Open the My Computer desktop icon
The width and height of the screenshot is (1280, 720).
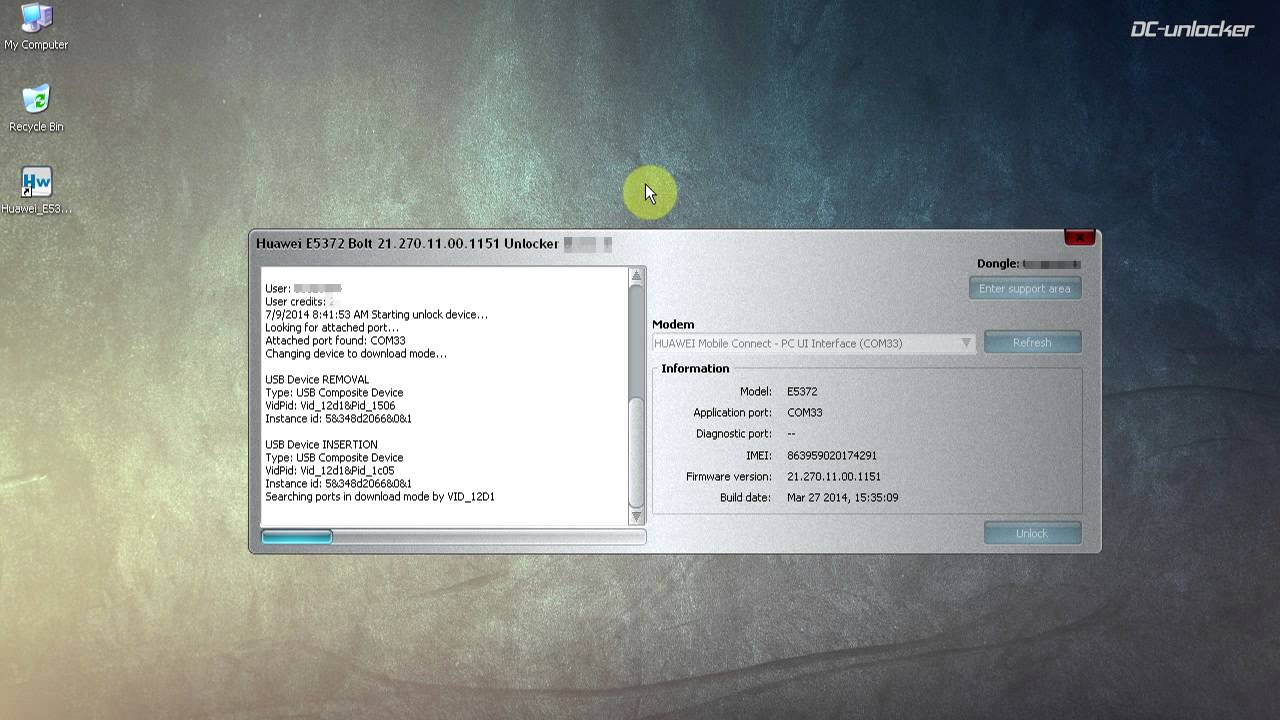coord(36,26)
